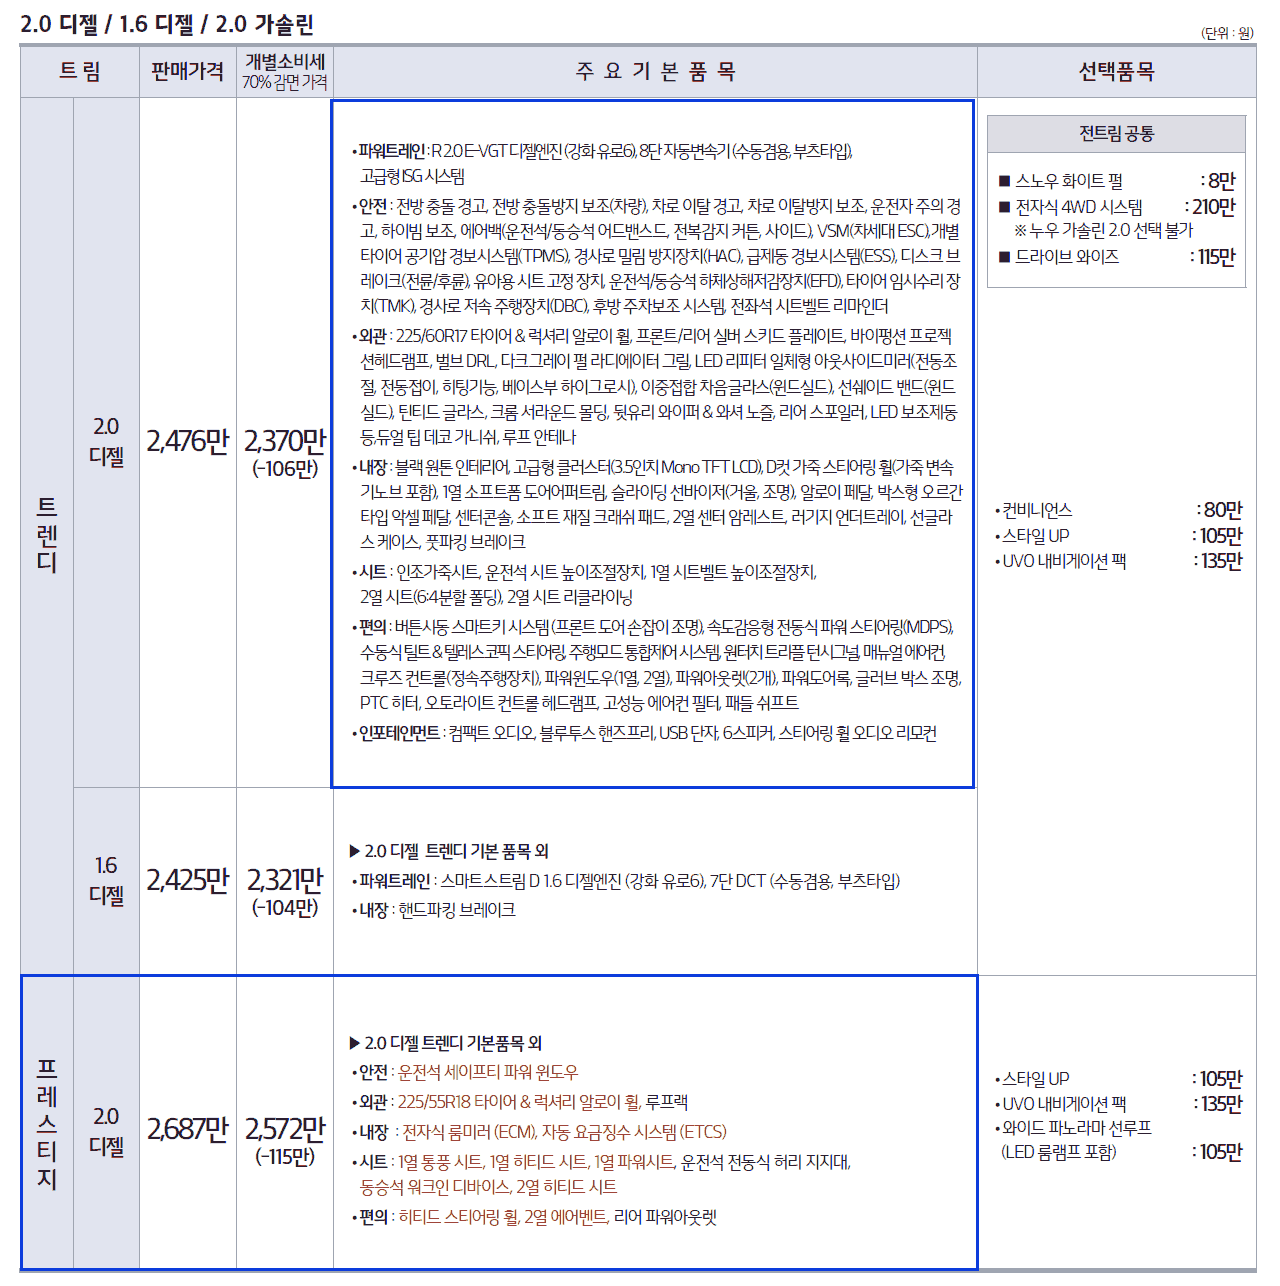Click '스타일 UP' in the 프레스티지 options

(x=1036, y=1079)
